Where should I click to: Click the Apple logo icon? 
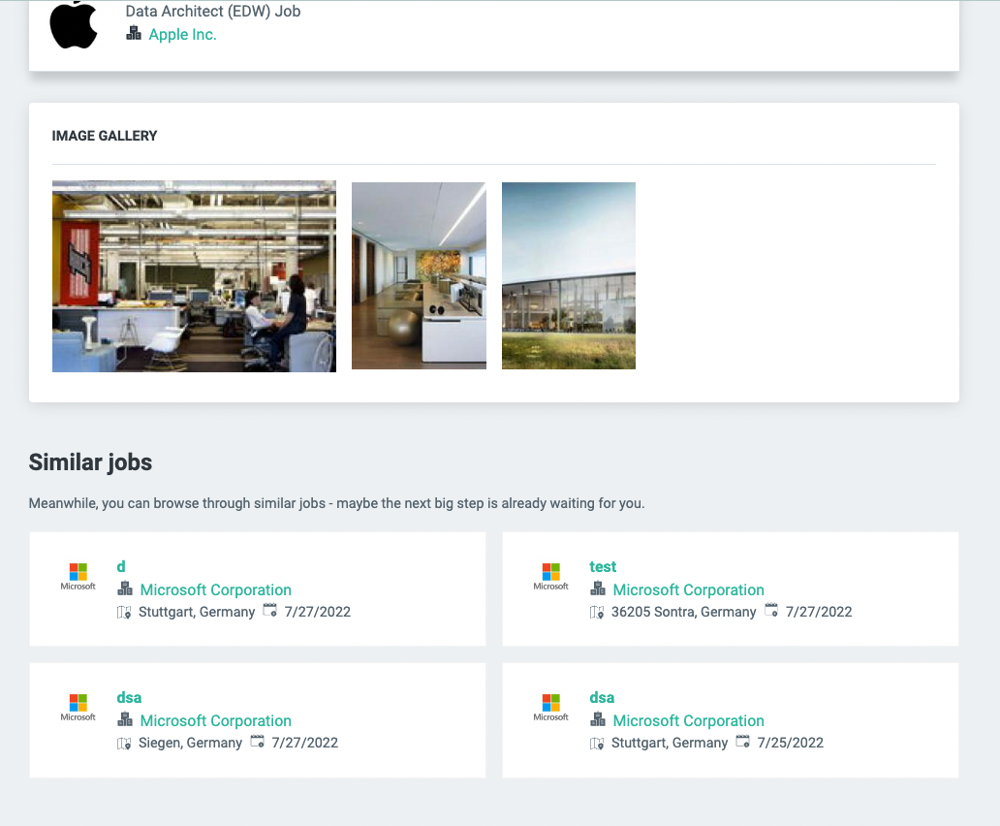(73, 25)
